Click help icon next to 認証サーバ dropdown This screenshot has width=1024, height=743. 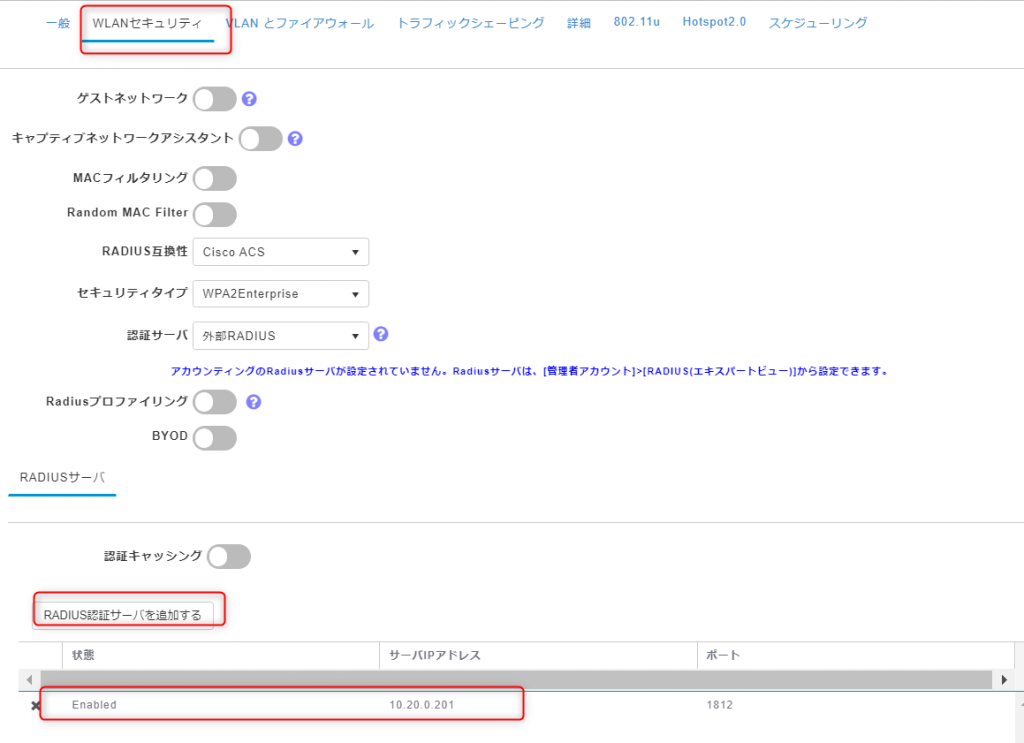[x=380, y=335]
